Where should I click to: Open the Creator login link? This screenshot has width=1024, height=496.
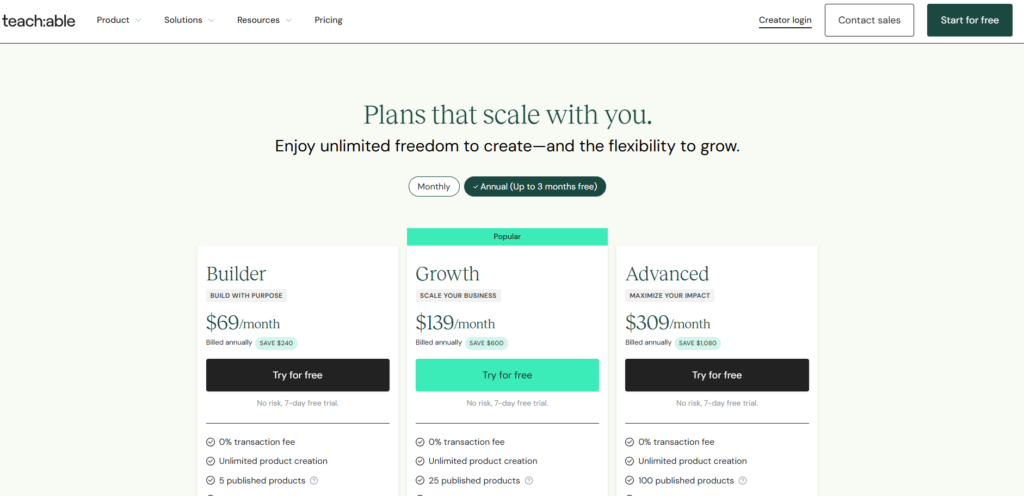785,20
